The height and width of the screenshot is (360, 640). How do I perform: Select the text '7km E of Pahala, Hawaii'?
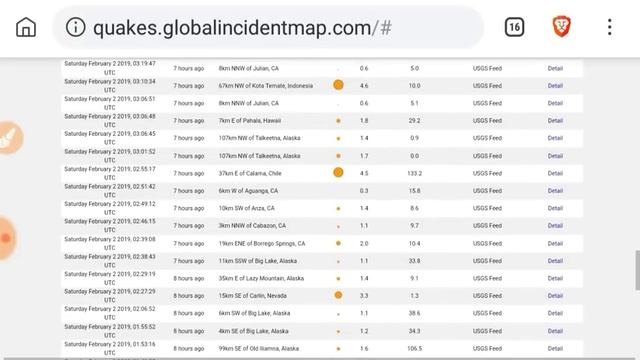(x=250, y=121)
